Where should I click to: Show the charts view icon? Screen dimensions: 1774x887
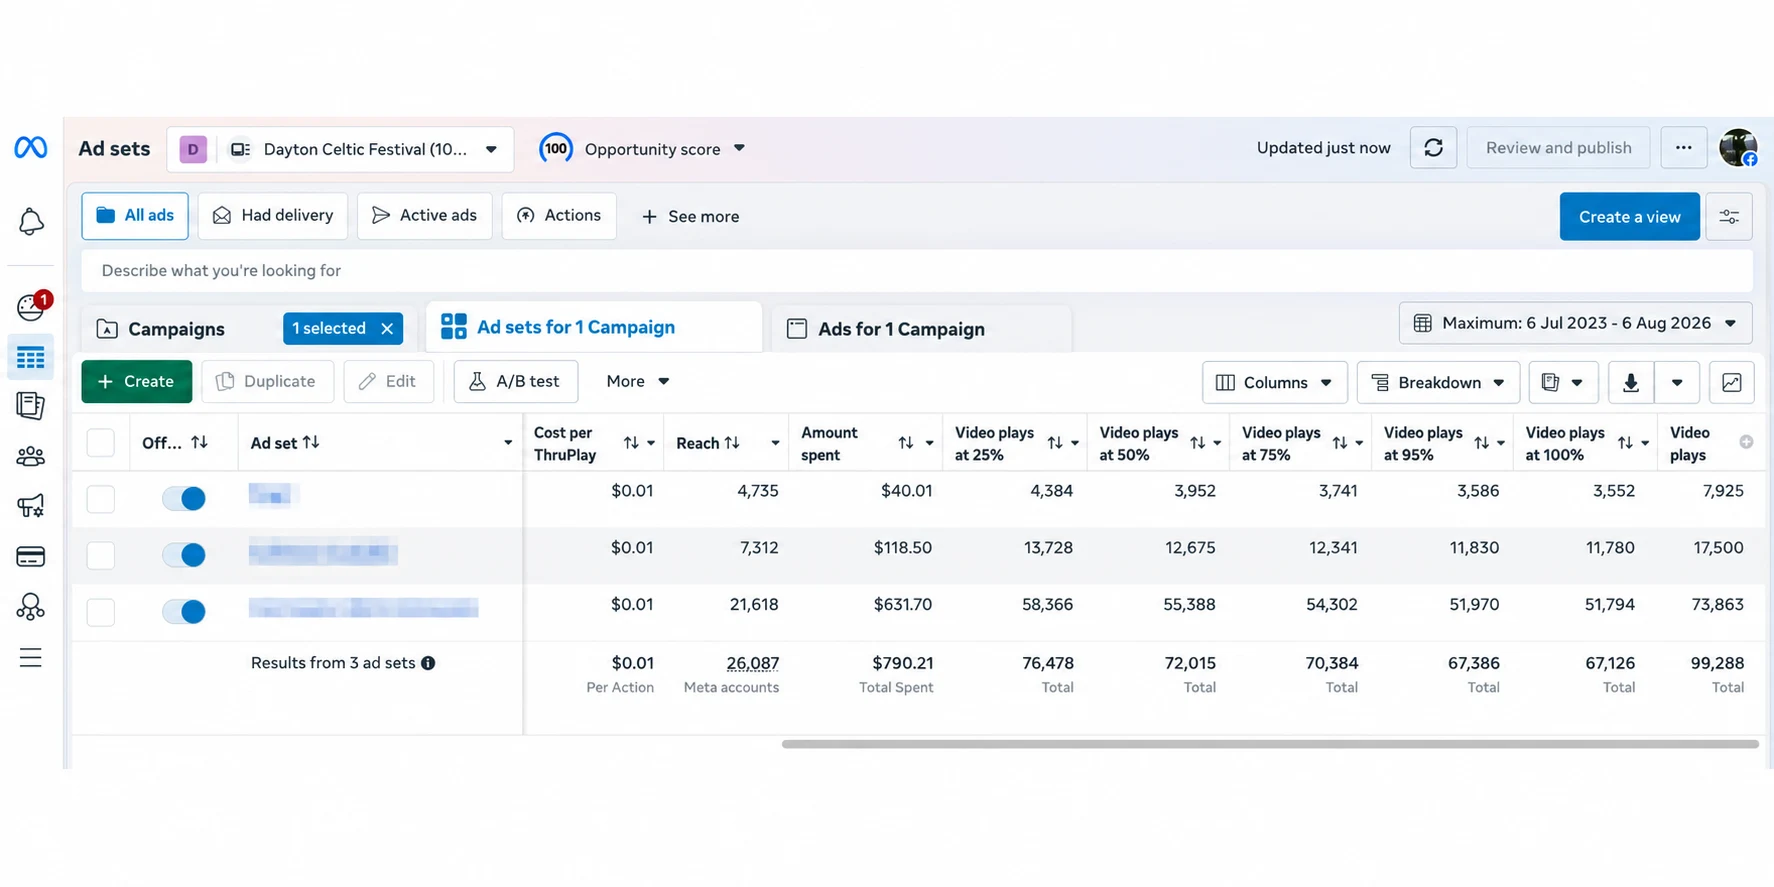pyautogui.click(x=1732, y=382)
